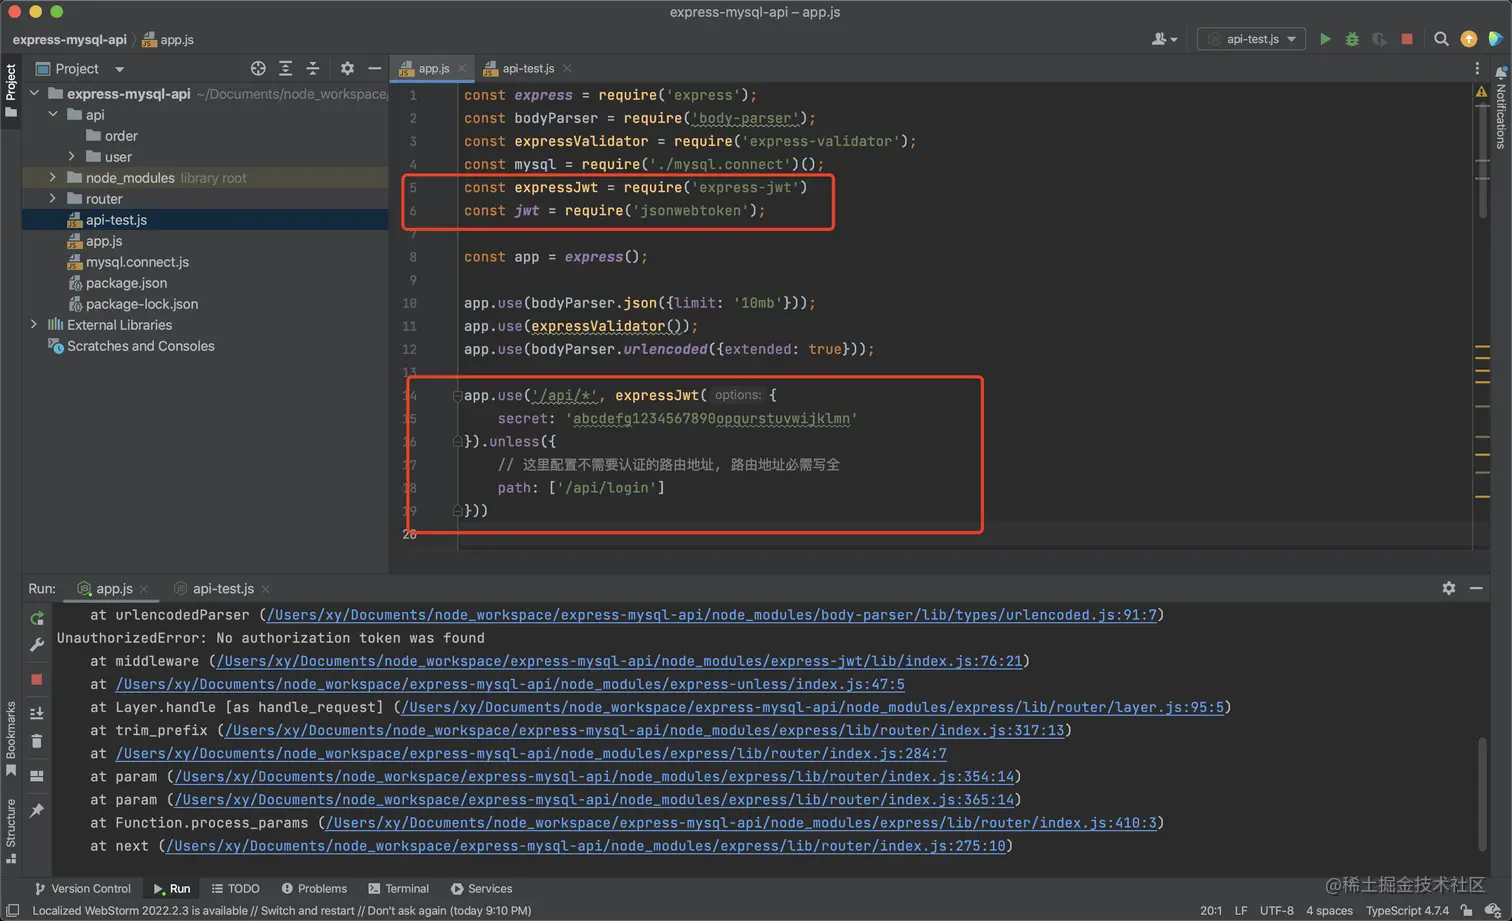The width and height of the screenshot is (1512, 921).
Task: Open Project panel settings gear
Action: (x=347, y=68)
